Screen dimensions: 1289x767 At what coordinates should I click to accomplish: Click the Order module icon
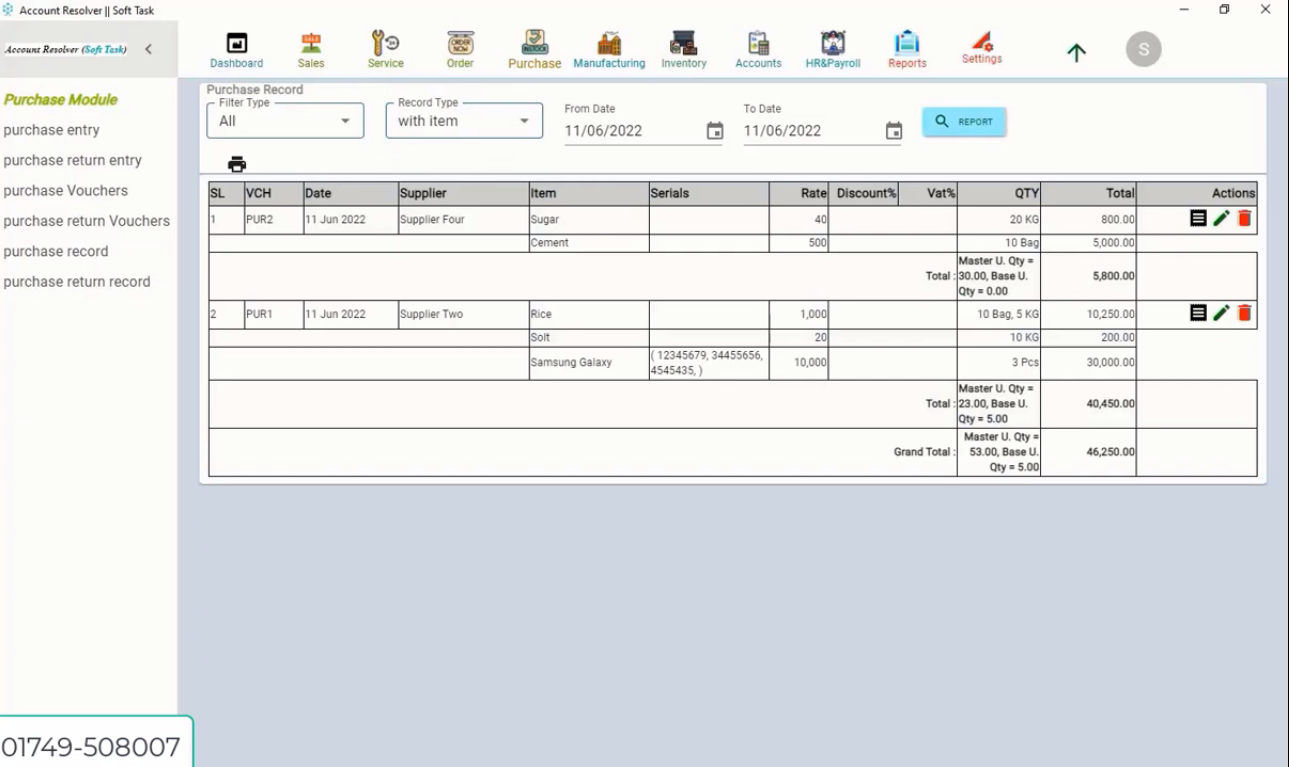(x=459, y=48)
